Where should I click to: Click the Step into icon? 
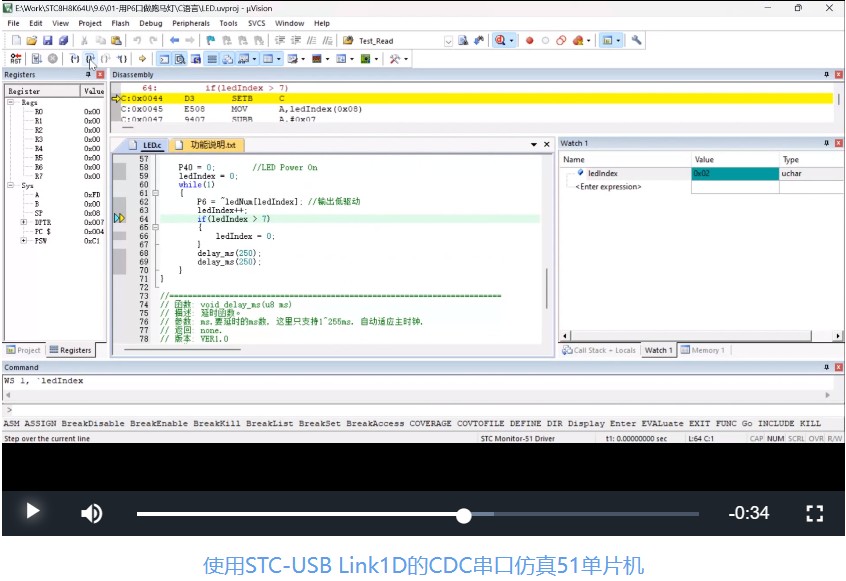coord(74,59)
